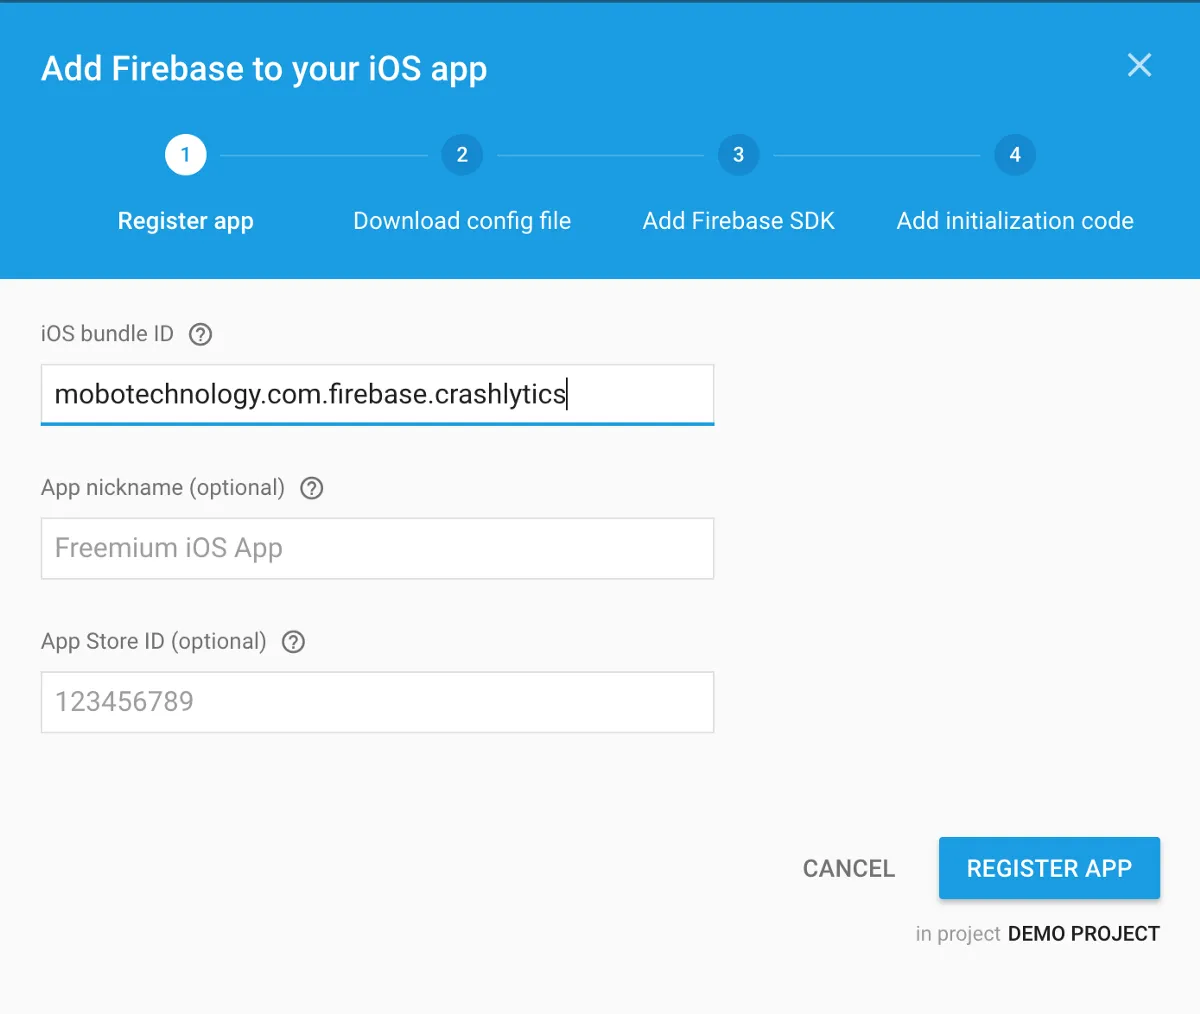Screen dimensions: 1200x1014
Task: Click the DEMO PROJECT project name
Action: pyautogui.click(x=1083, y=934)
